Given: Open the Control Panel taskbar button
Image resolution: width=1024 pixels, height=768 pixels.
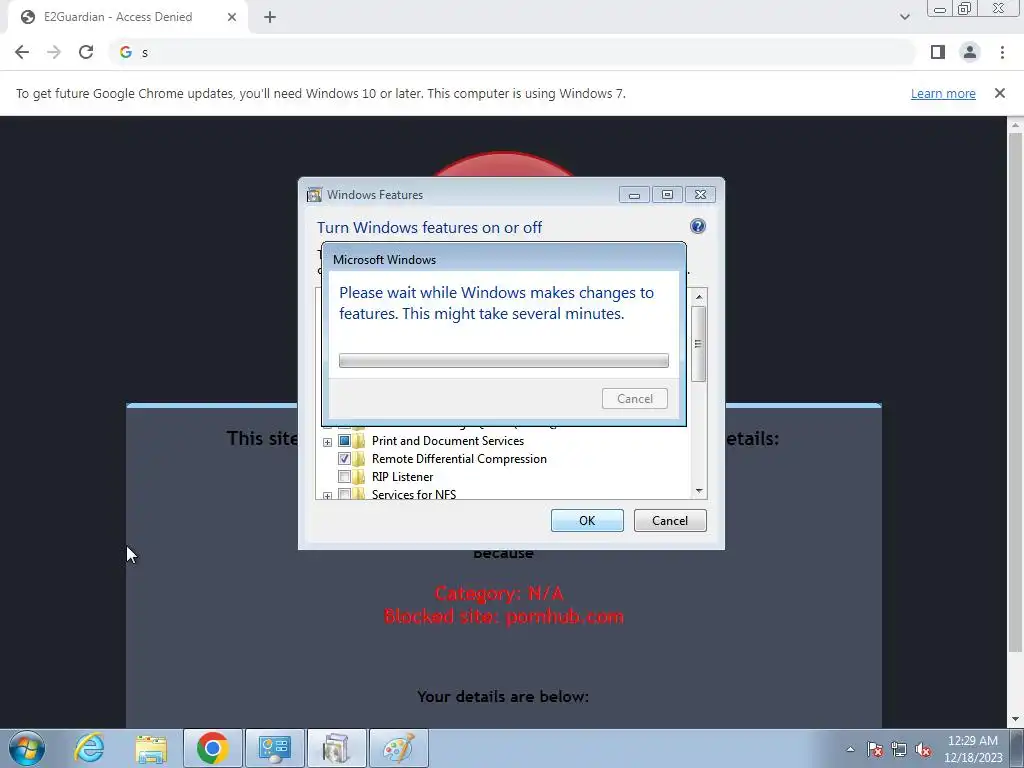Looking at the screenshot, I should [x=274, y=748].
